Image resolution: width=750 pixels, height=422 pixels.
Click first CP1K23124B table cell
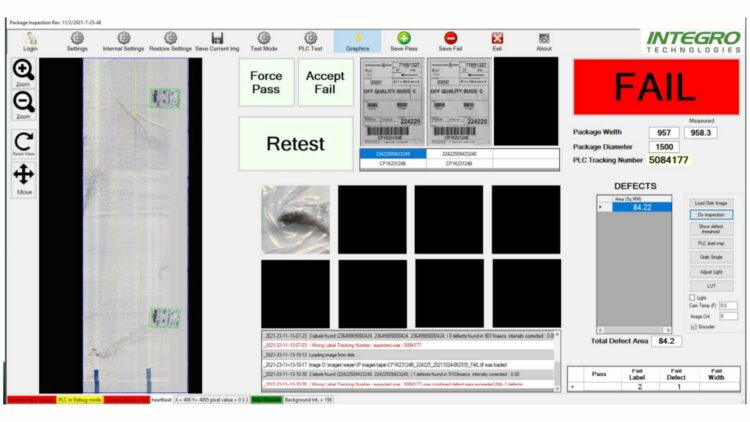pos(393,164)
